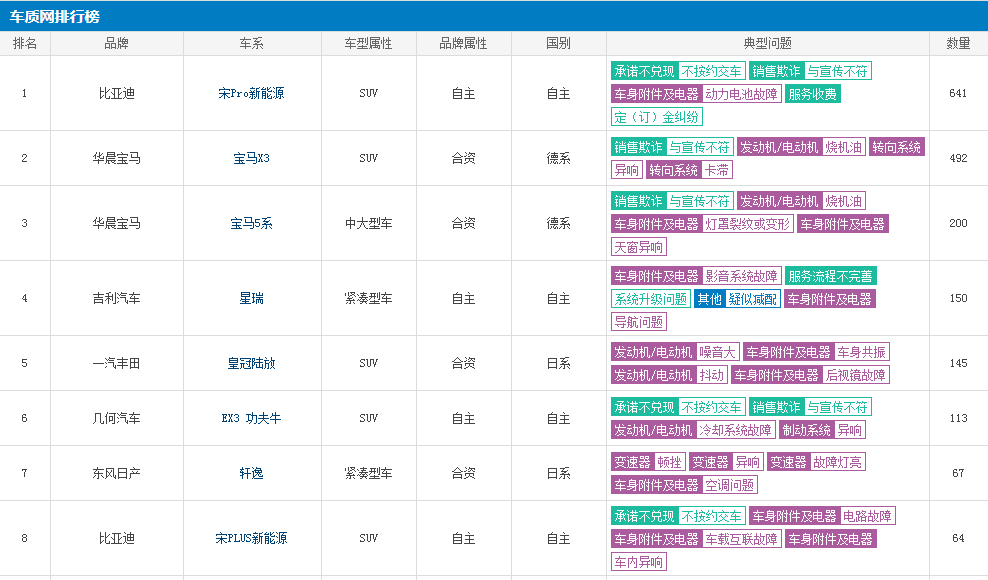This screenshot has width=988, height=580.
Task: Click the 中大型车 vehicle type cell
Action: 369,223
